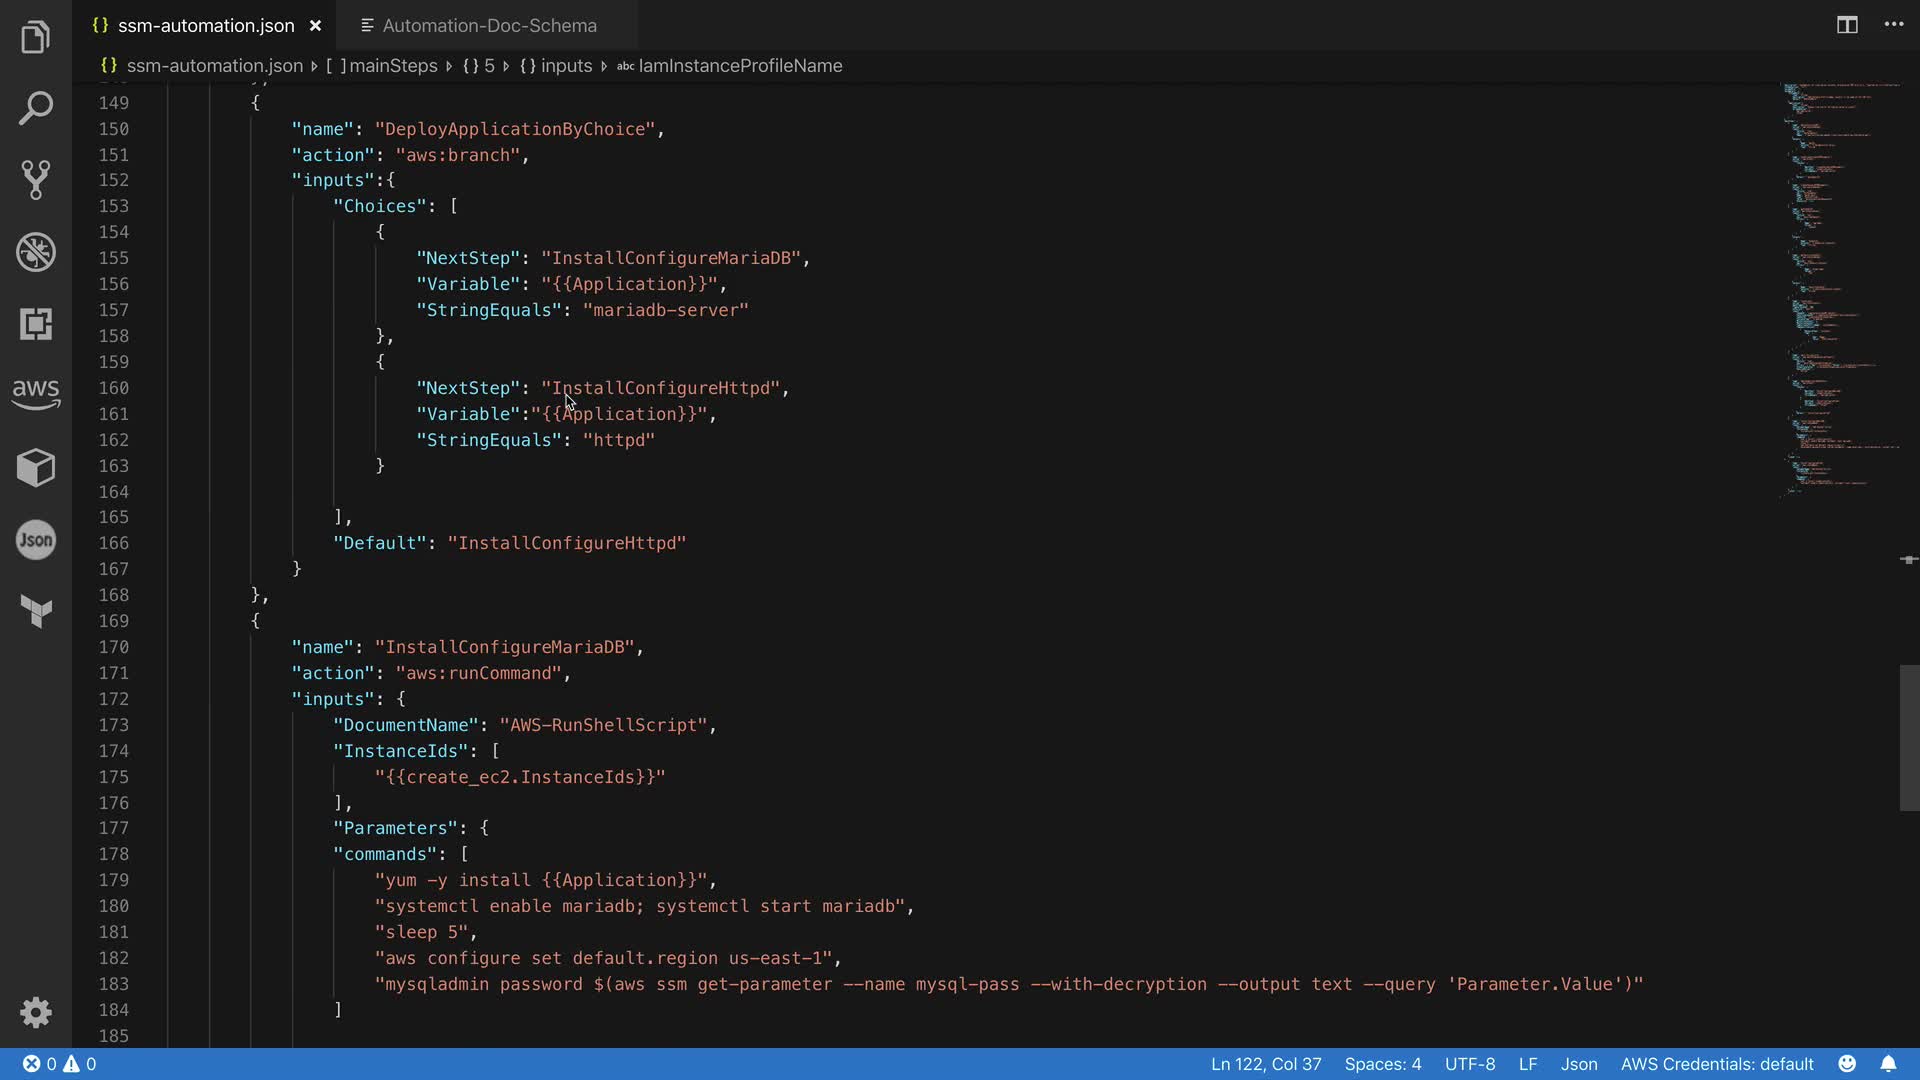Change language mode via Json status item
The width and height of the screenshot is (1920, 1080).
[x=1579, y=1064]
